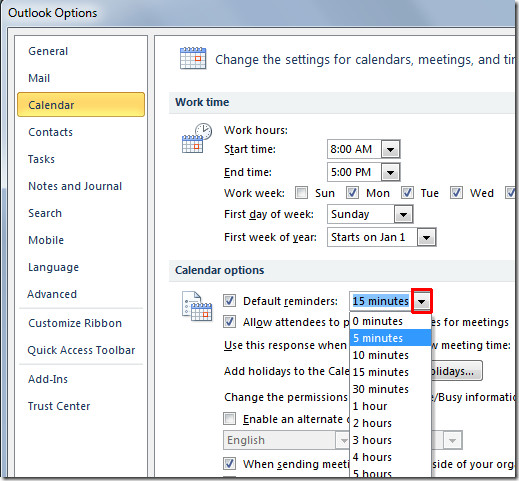This screenshot has width=519, height=481.
Task: Open the Add-Ins category
Action: click(x=48, y=379)
